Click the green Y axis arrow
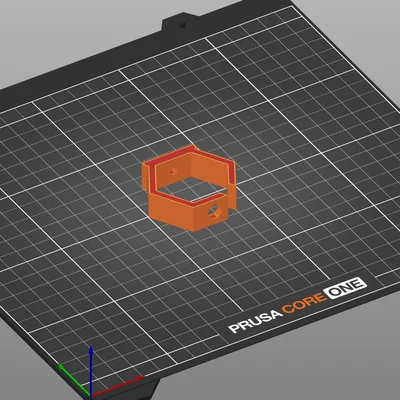Image resolution: width=400 pixels, height=400 pixels. pos(74,380)
